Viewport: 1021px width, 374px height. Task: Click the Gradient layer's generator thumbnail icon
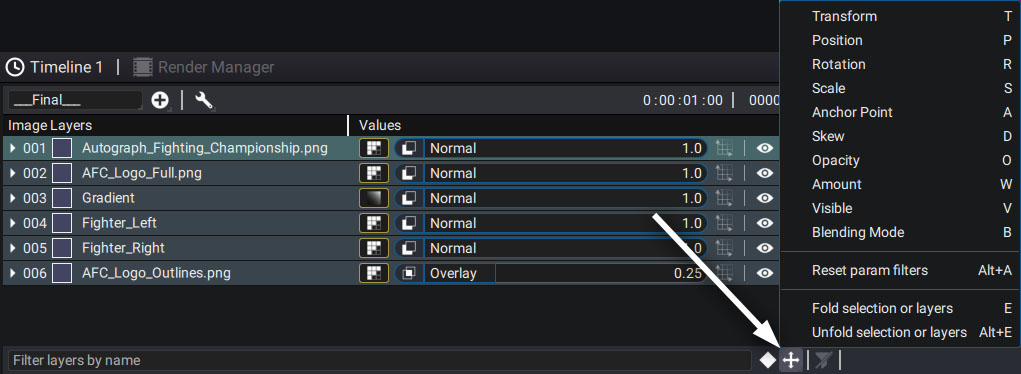pos(374,198)
